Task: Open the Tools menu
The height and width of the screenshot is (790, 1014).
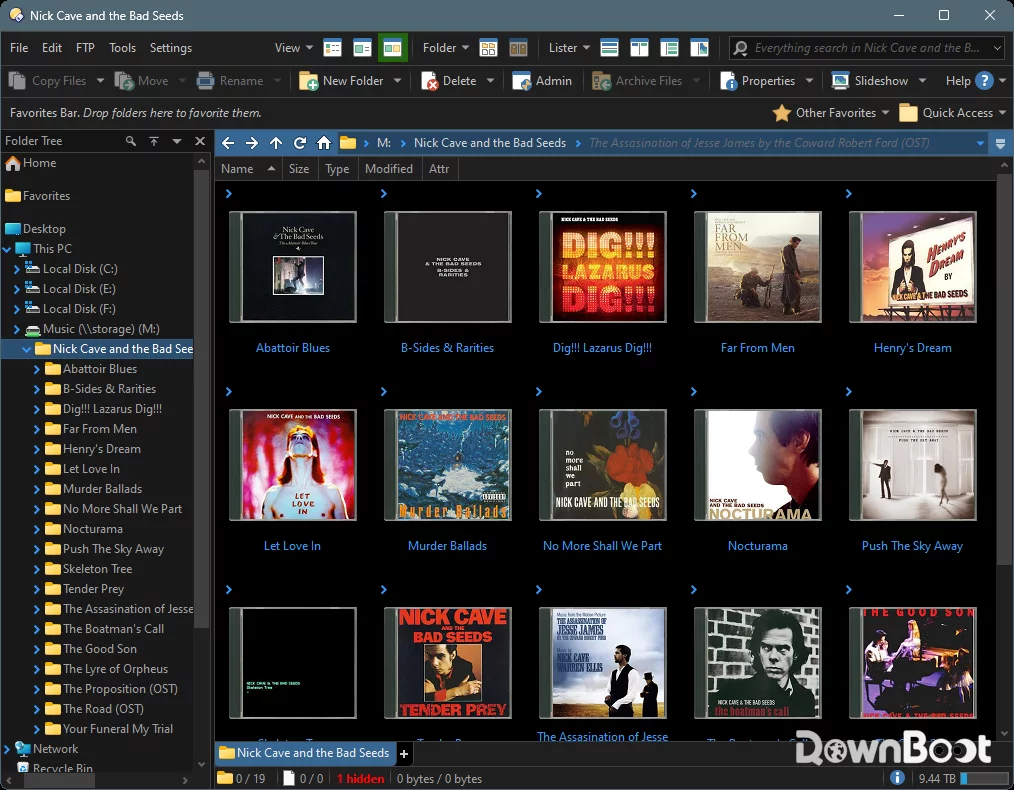Action: 122,48
